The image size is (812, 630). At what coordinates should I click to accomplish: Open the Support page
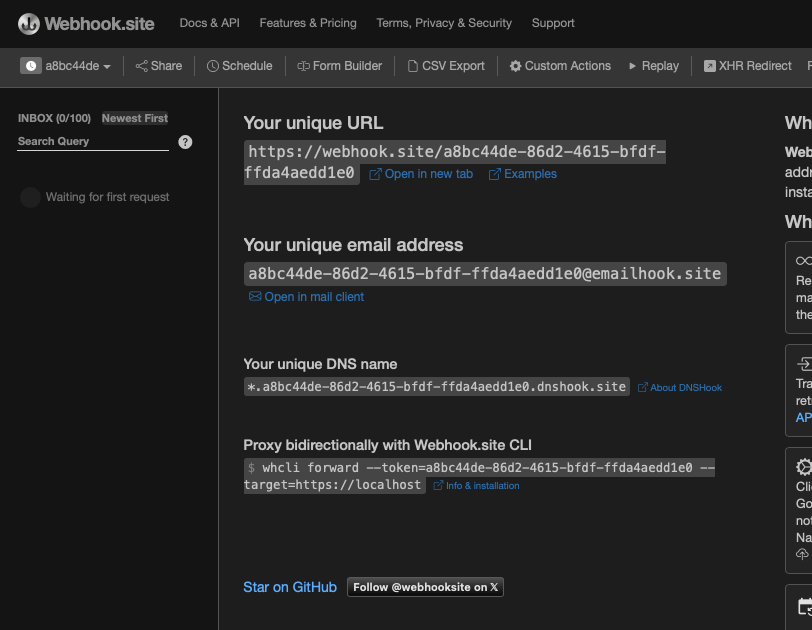tap(553, 23)
